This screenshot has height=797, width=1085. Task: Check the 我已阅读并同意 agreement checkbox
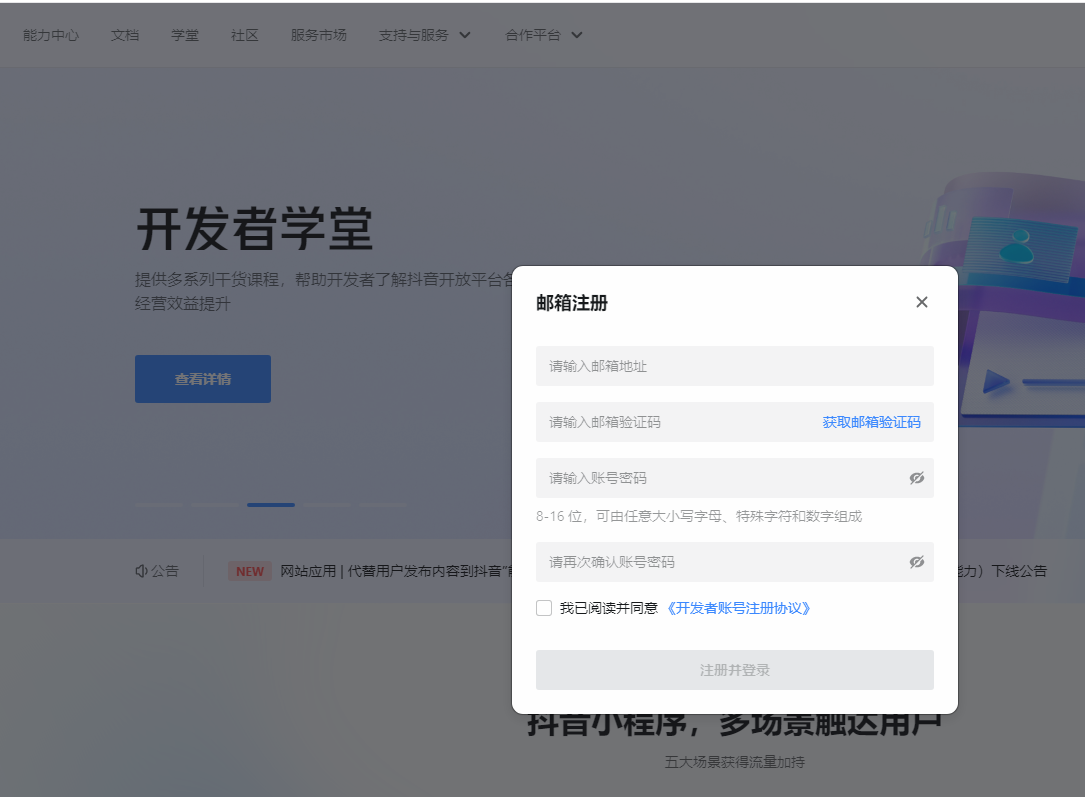[544, 608]
